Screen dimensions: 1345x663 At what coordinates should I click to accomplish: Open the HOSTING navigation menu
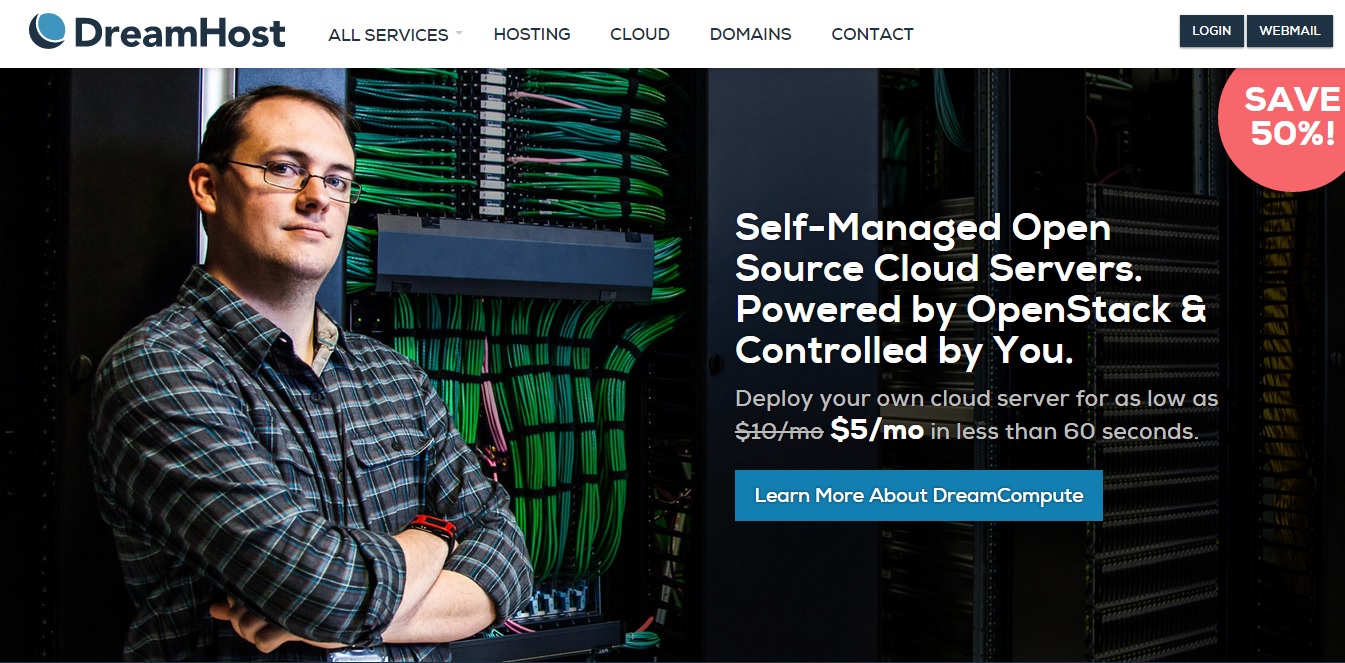(531, 34)
